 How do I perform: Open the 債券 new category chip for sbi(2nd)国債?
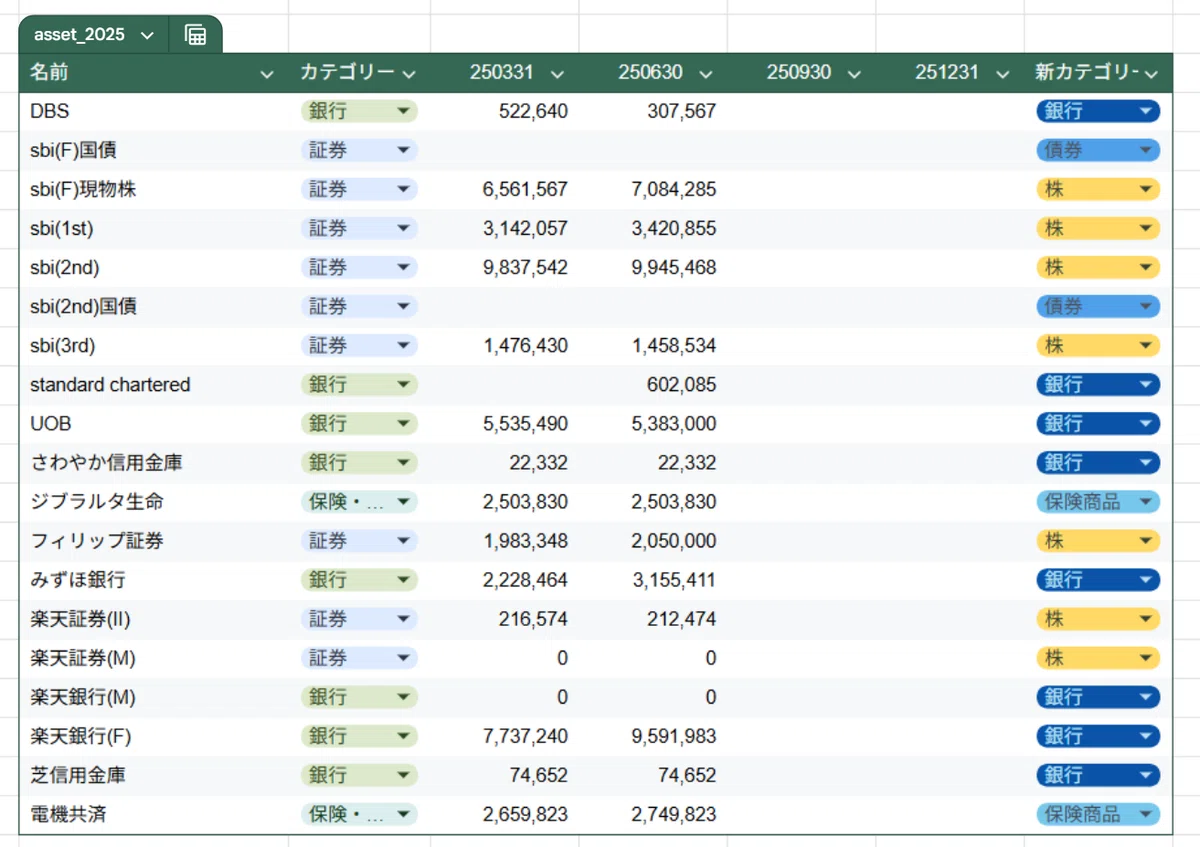1098,307
